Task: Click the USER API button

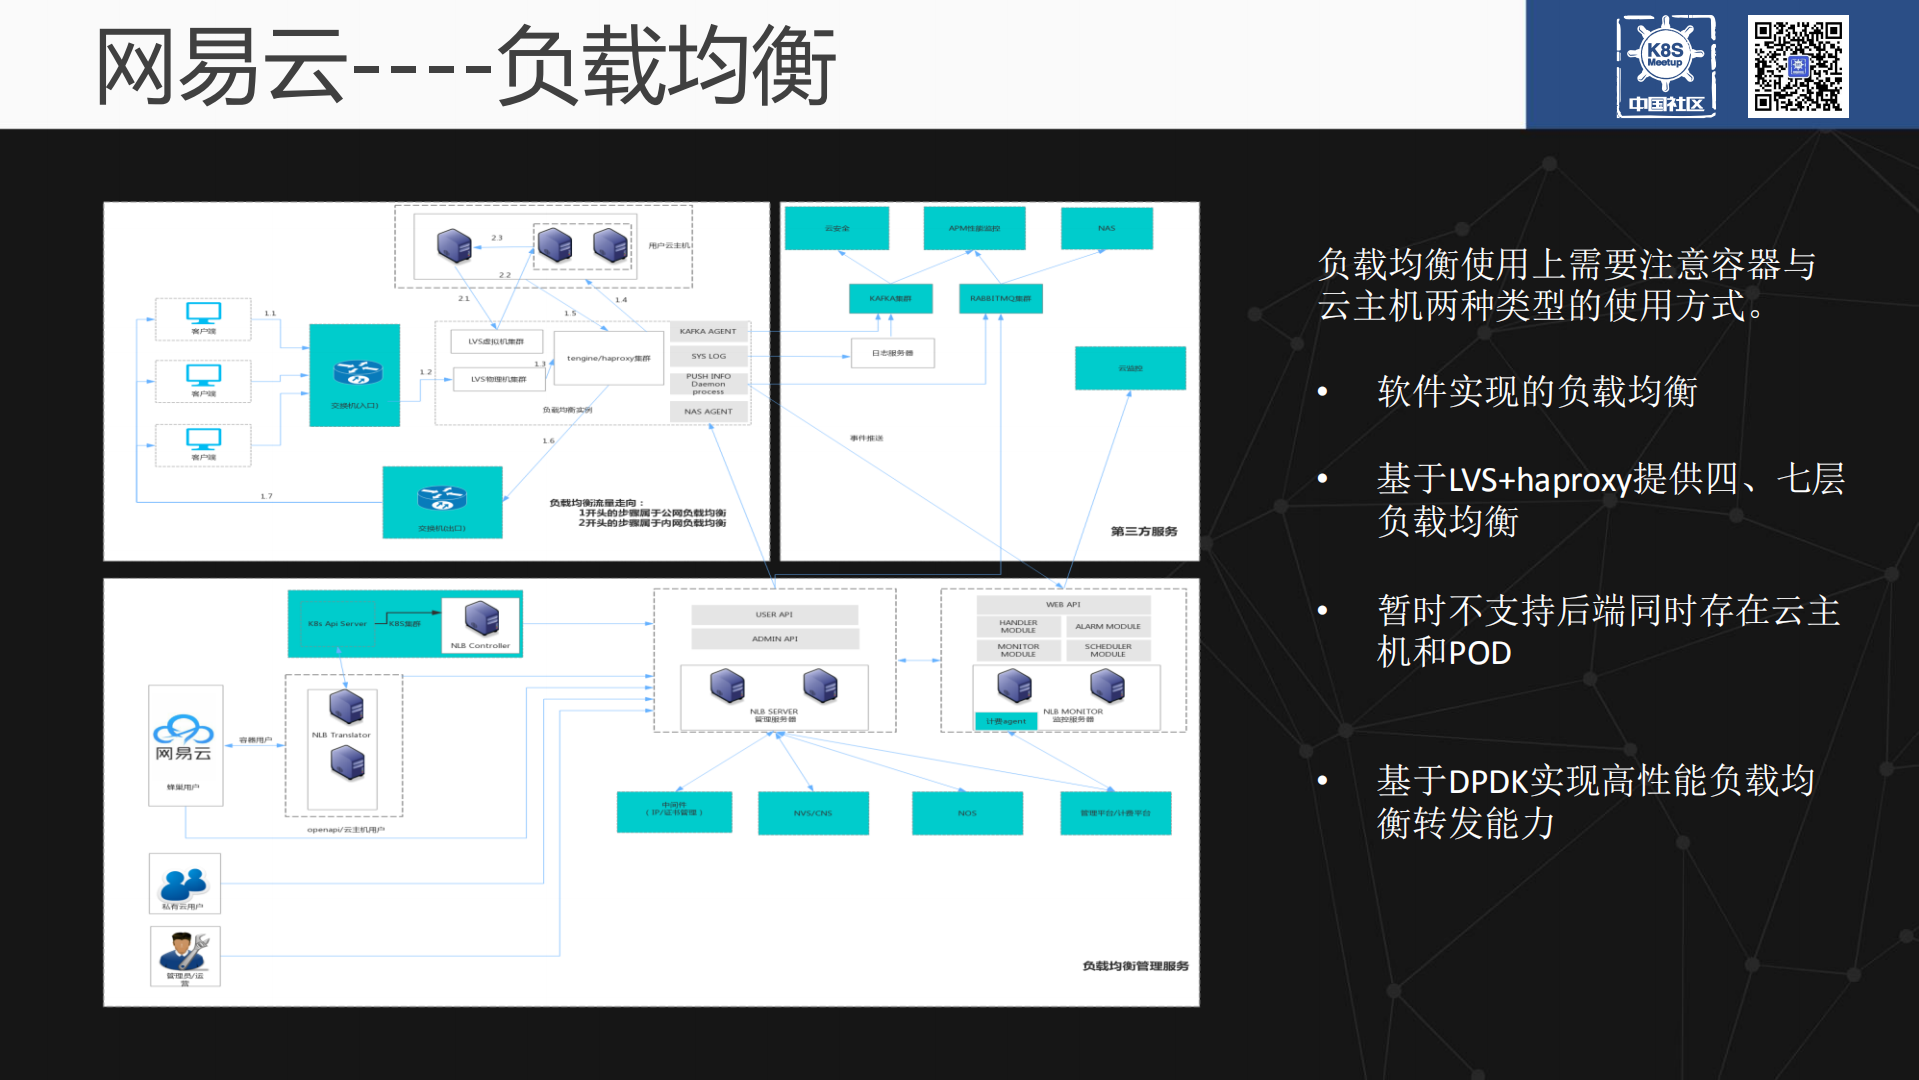Action: [x=774, y=614]
